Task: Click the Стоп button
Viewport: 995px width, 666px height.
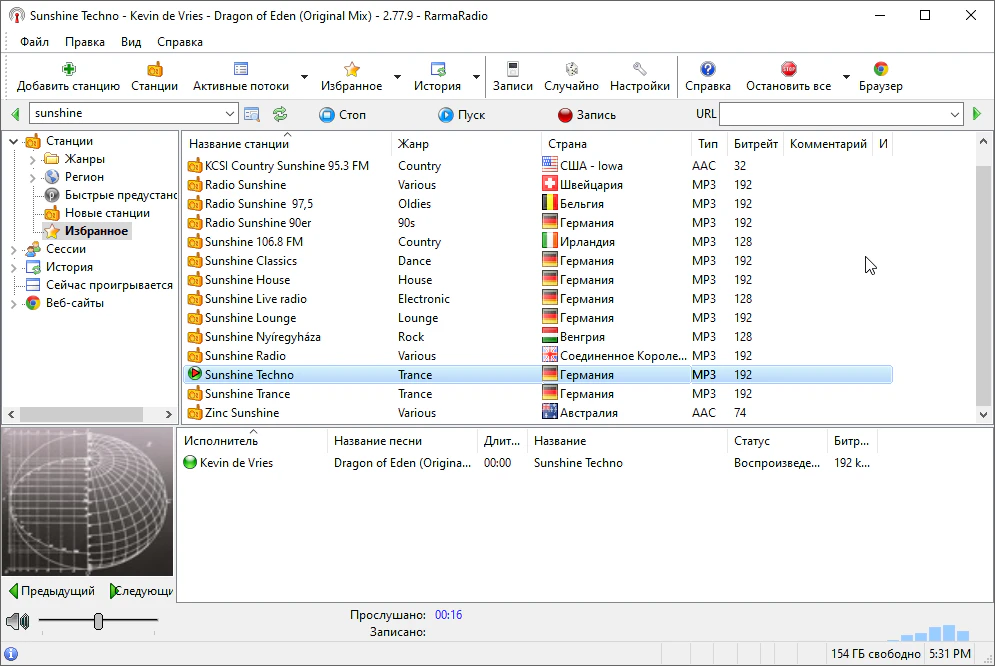Action: click(343, 115)
